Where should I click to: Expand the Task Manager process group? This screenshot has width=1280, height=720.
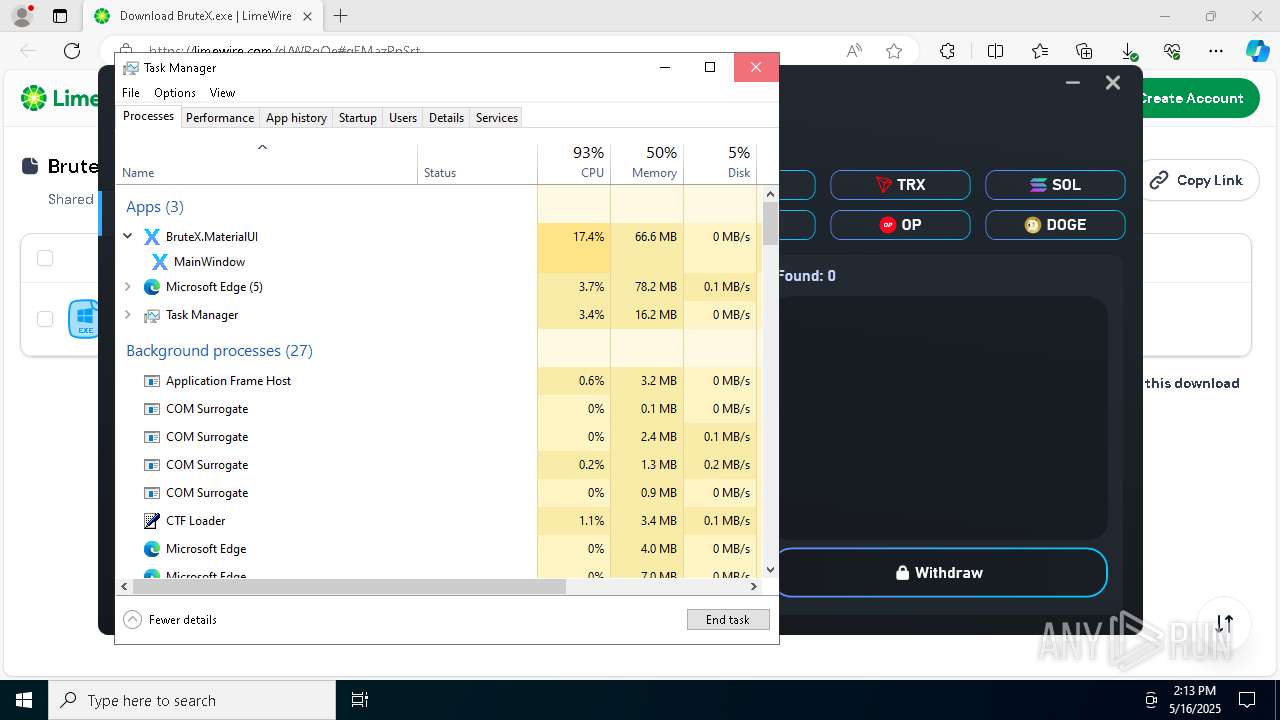click(x=128, y=315)
